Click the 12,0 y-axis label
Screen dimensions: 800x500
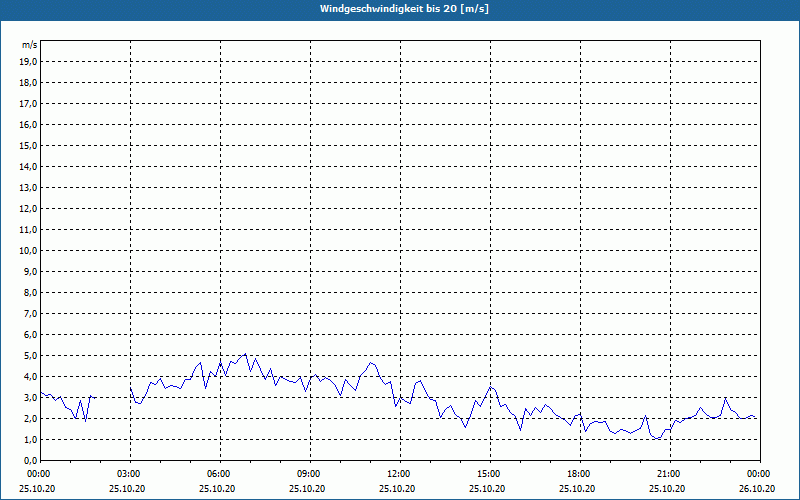click(28, 209)
